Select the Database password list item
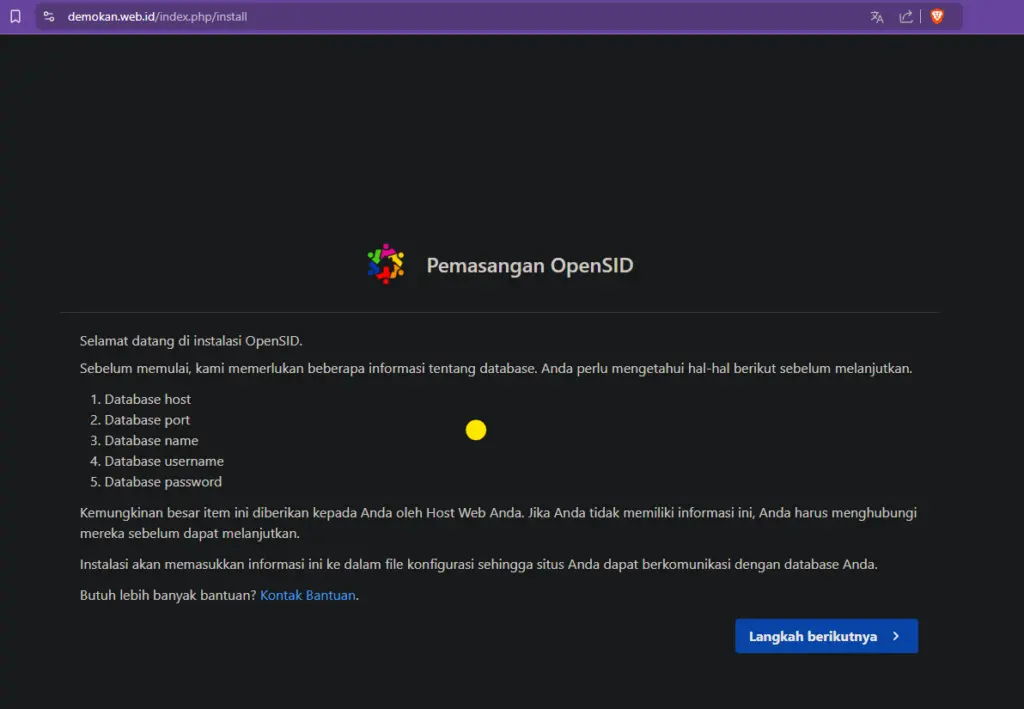The width and height of the screenshot is (1024, 709). coord(160,481)
